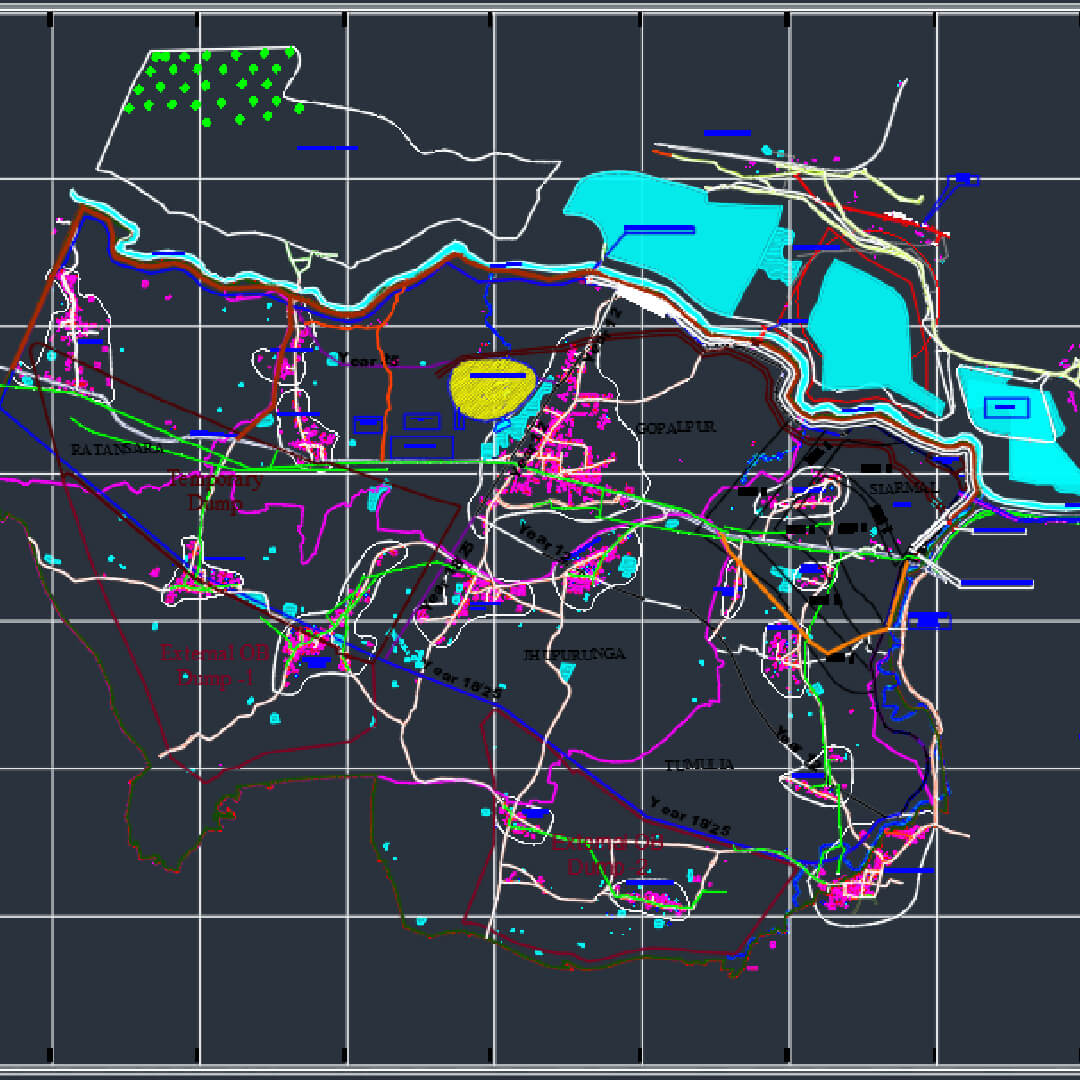Select the cyan pond enclosed by red loop
The width and height of the screenshot is (1080, 1080).
pyautogui.click(x=868, y=330)
